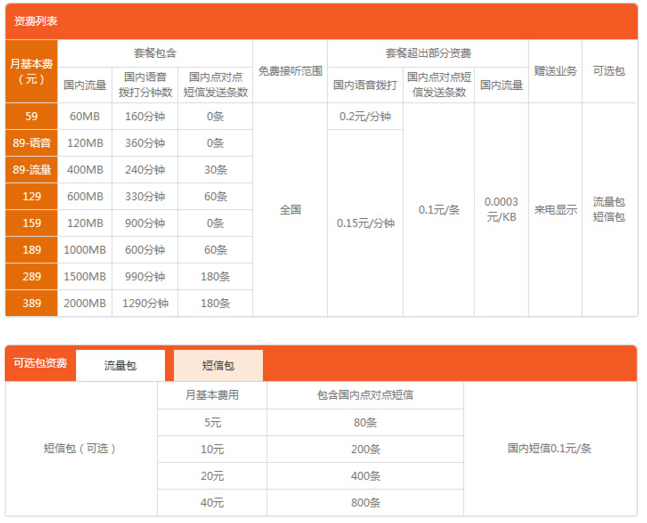647x523 pixels.
Task: Click the 赠送业务 column header
Action: (555, 71)
